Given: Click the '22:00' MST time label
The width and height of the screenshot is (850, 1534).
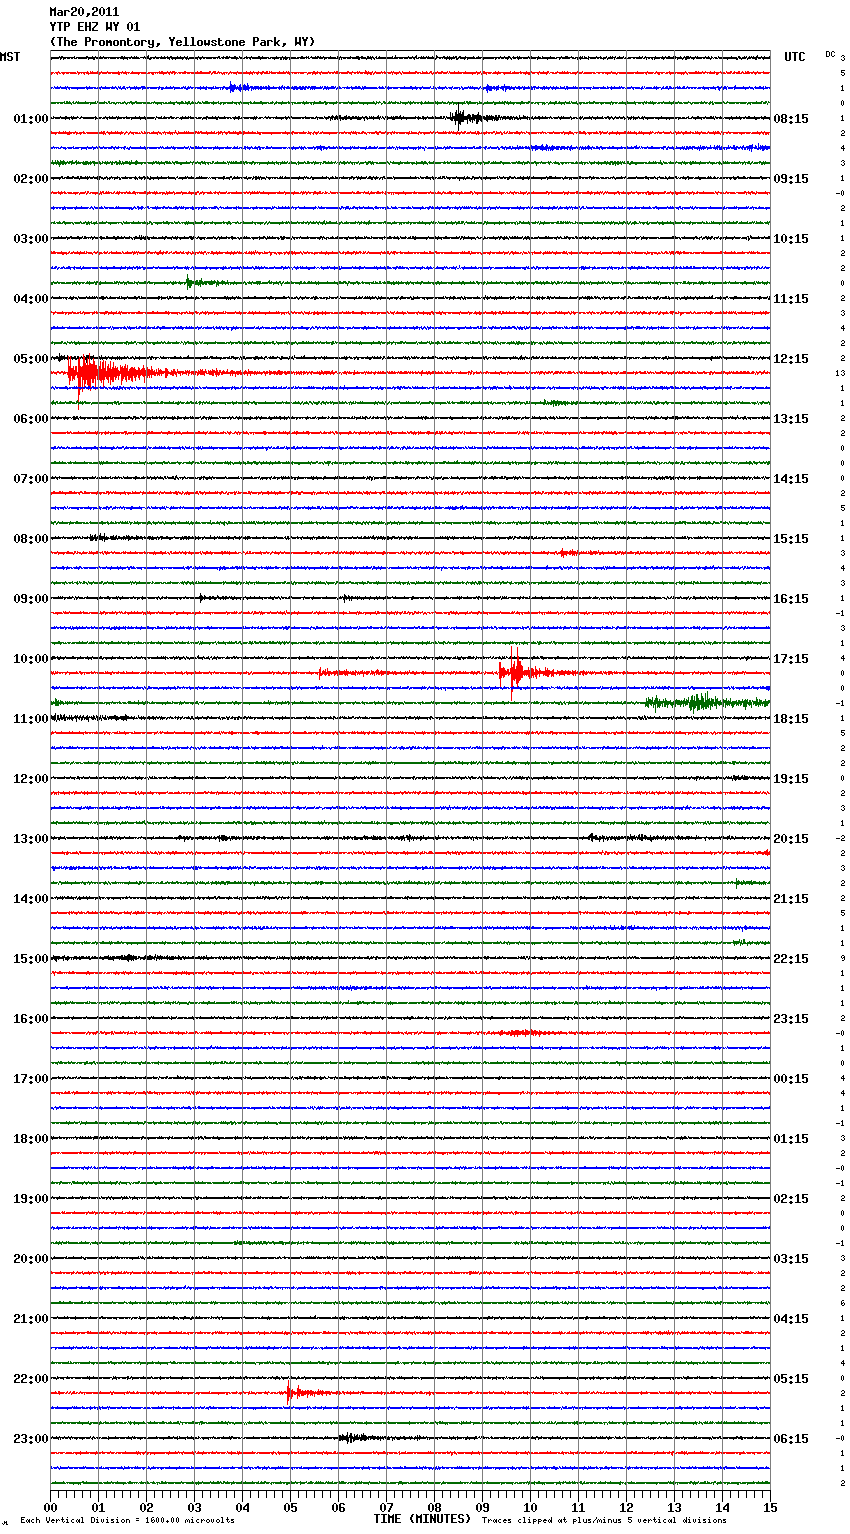Looking at the screenshot, I should [30, 1378].
